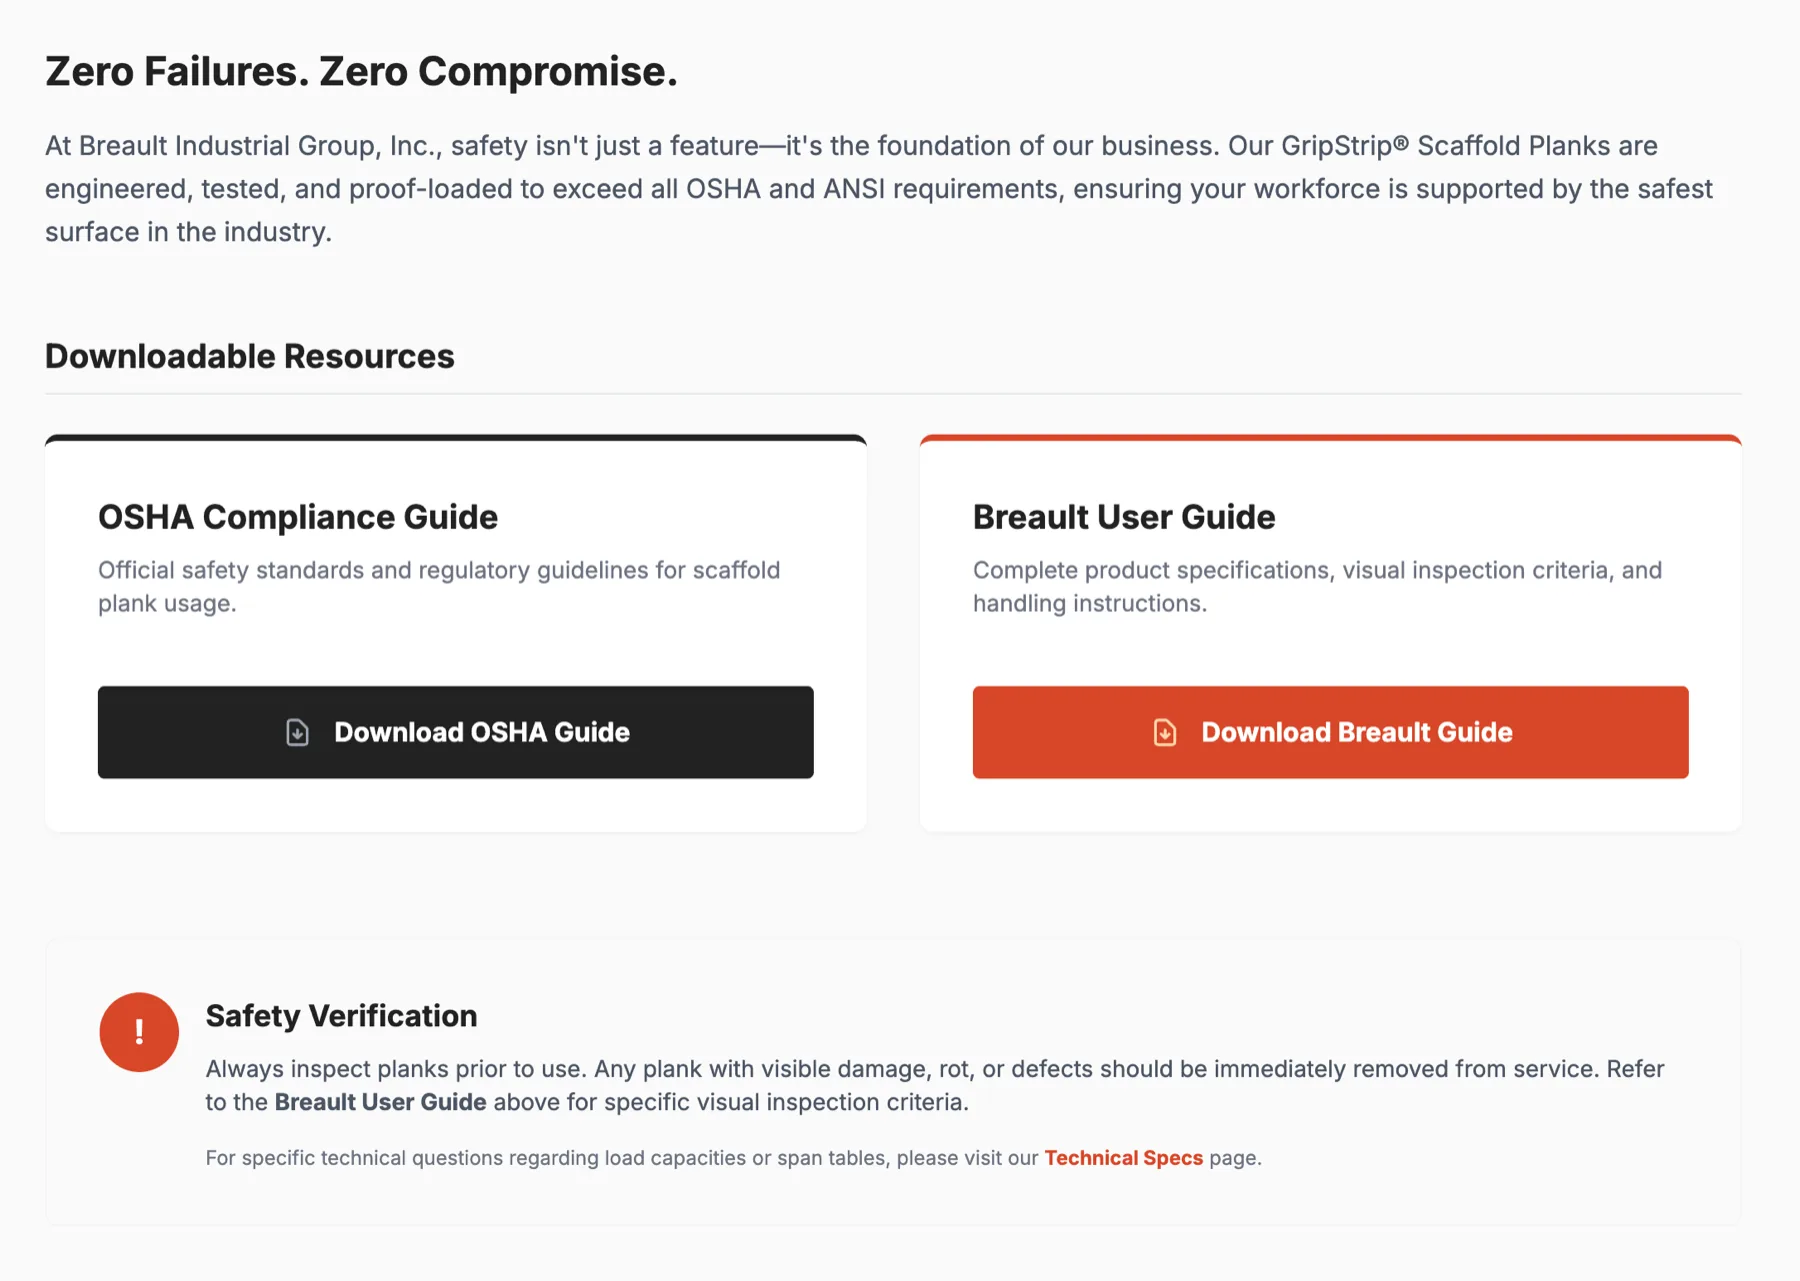Select the Downloadable Resources heading

[250, 356]
